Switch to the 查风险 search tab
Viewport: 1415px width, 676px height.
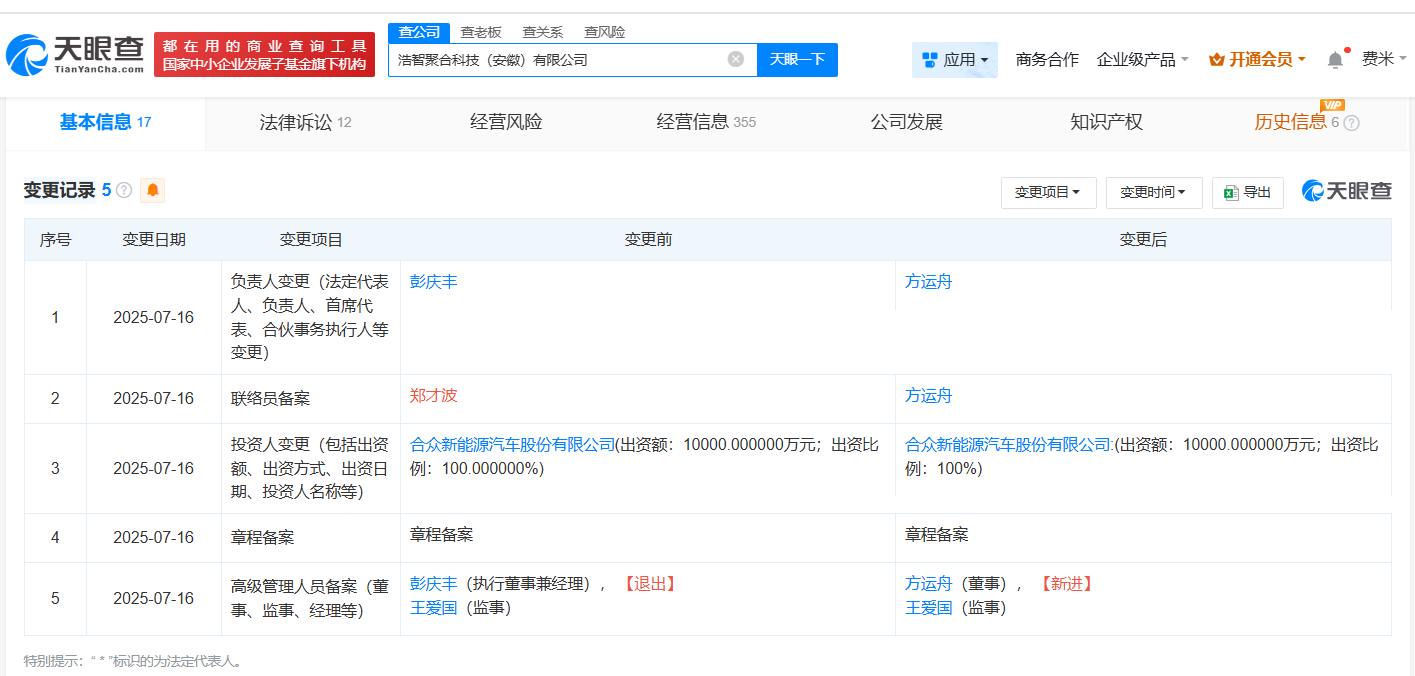point(605,32)
